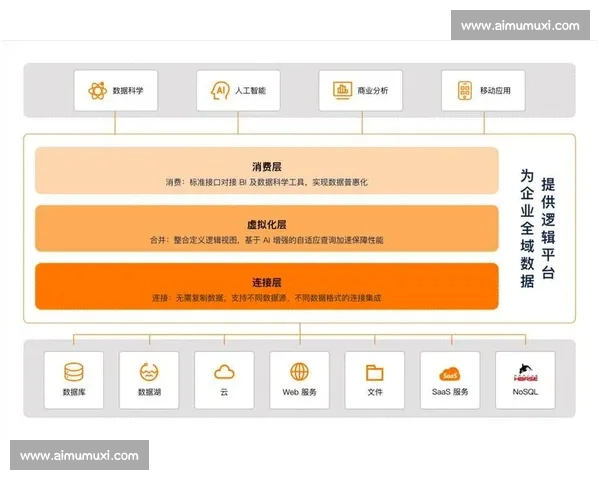Click the HBase orca logo icon
The width and height of the screenshot is (600, 480).
click(x=525, y=373)
